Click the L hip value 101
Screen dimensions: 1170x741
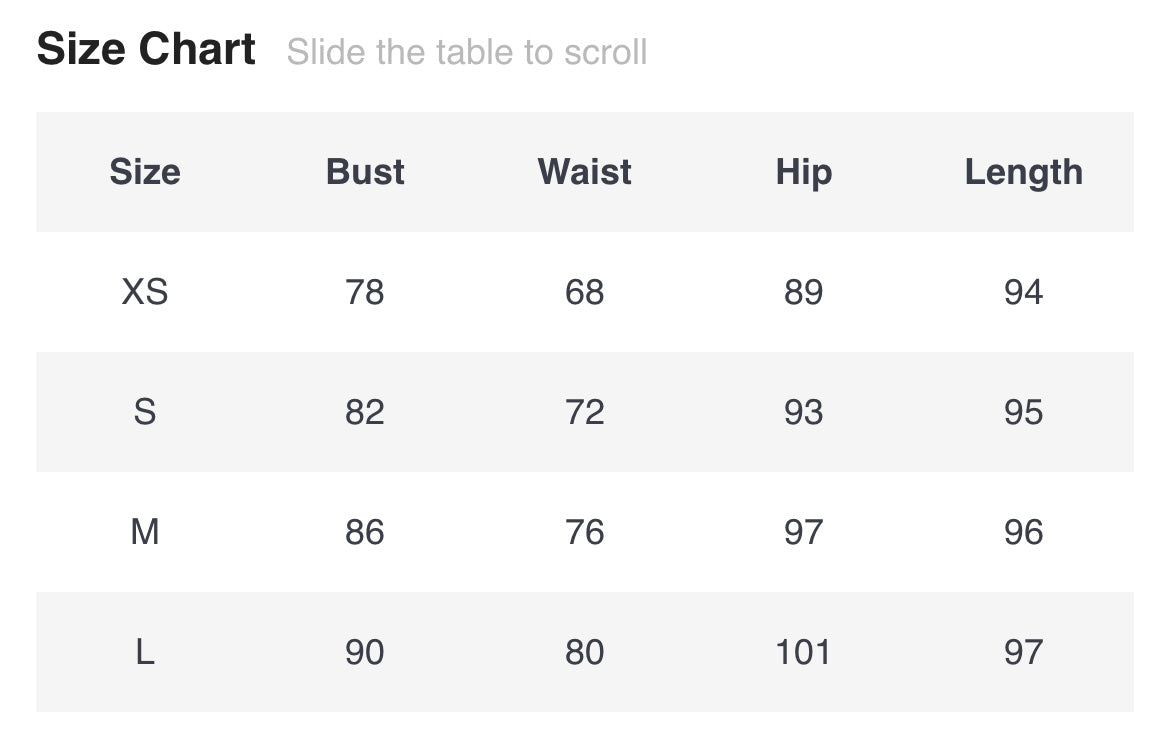coord(803,652)
